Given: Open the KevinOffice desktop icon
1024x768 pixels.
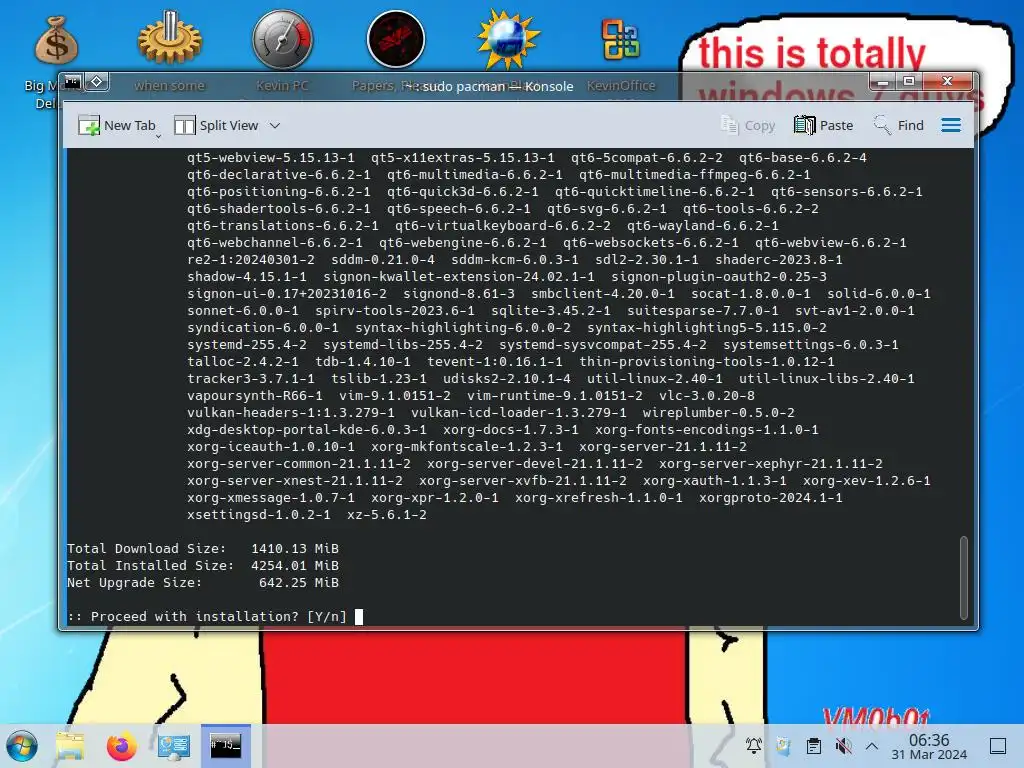Looking at the screenshot, I should pyautogui.click(x=621, y=40).
